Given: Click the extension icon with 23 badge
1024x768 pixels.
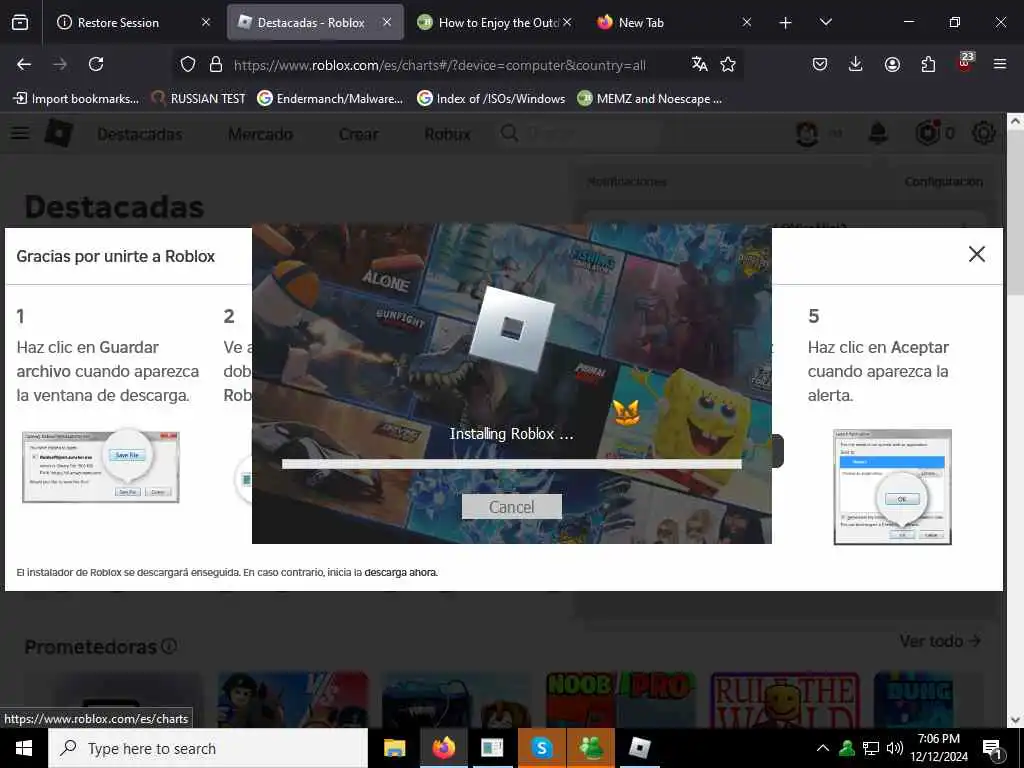Looking at the screenshot, I should tap(965, 63).
